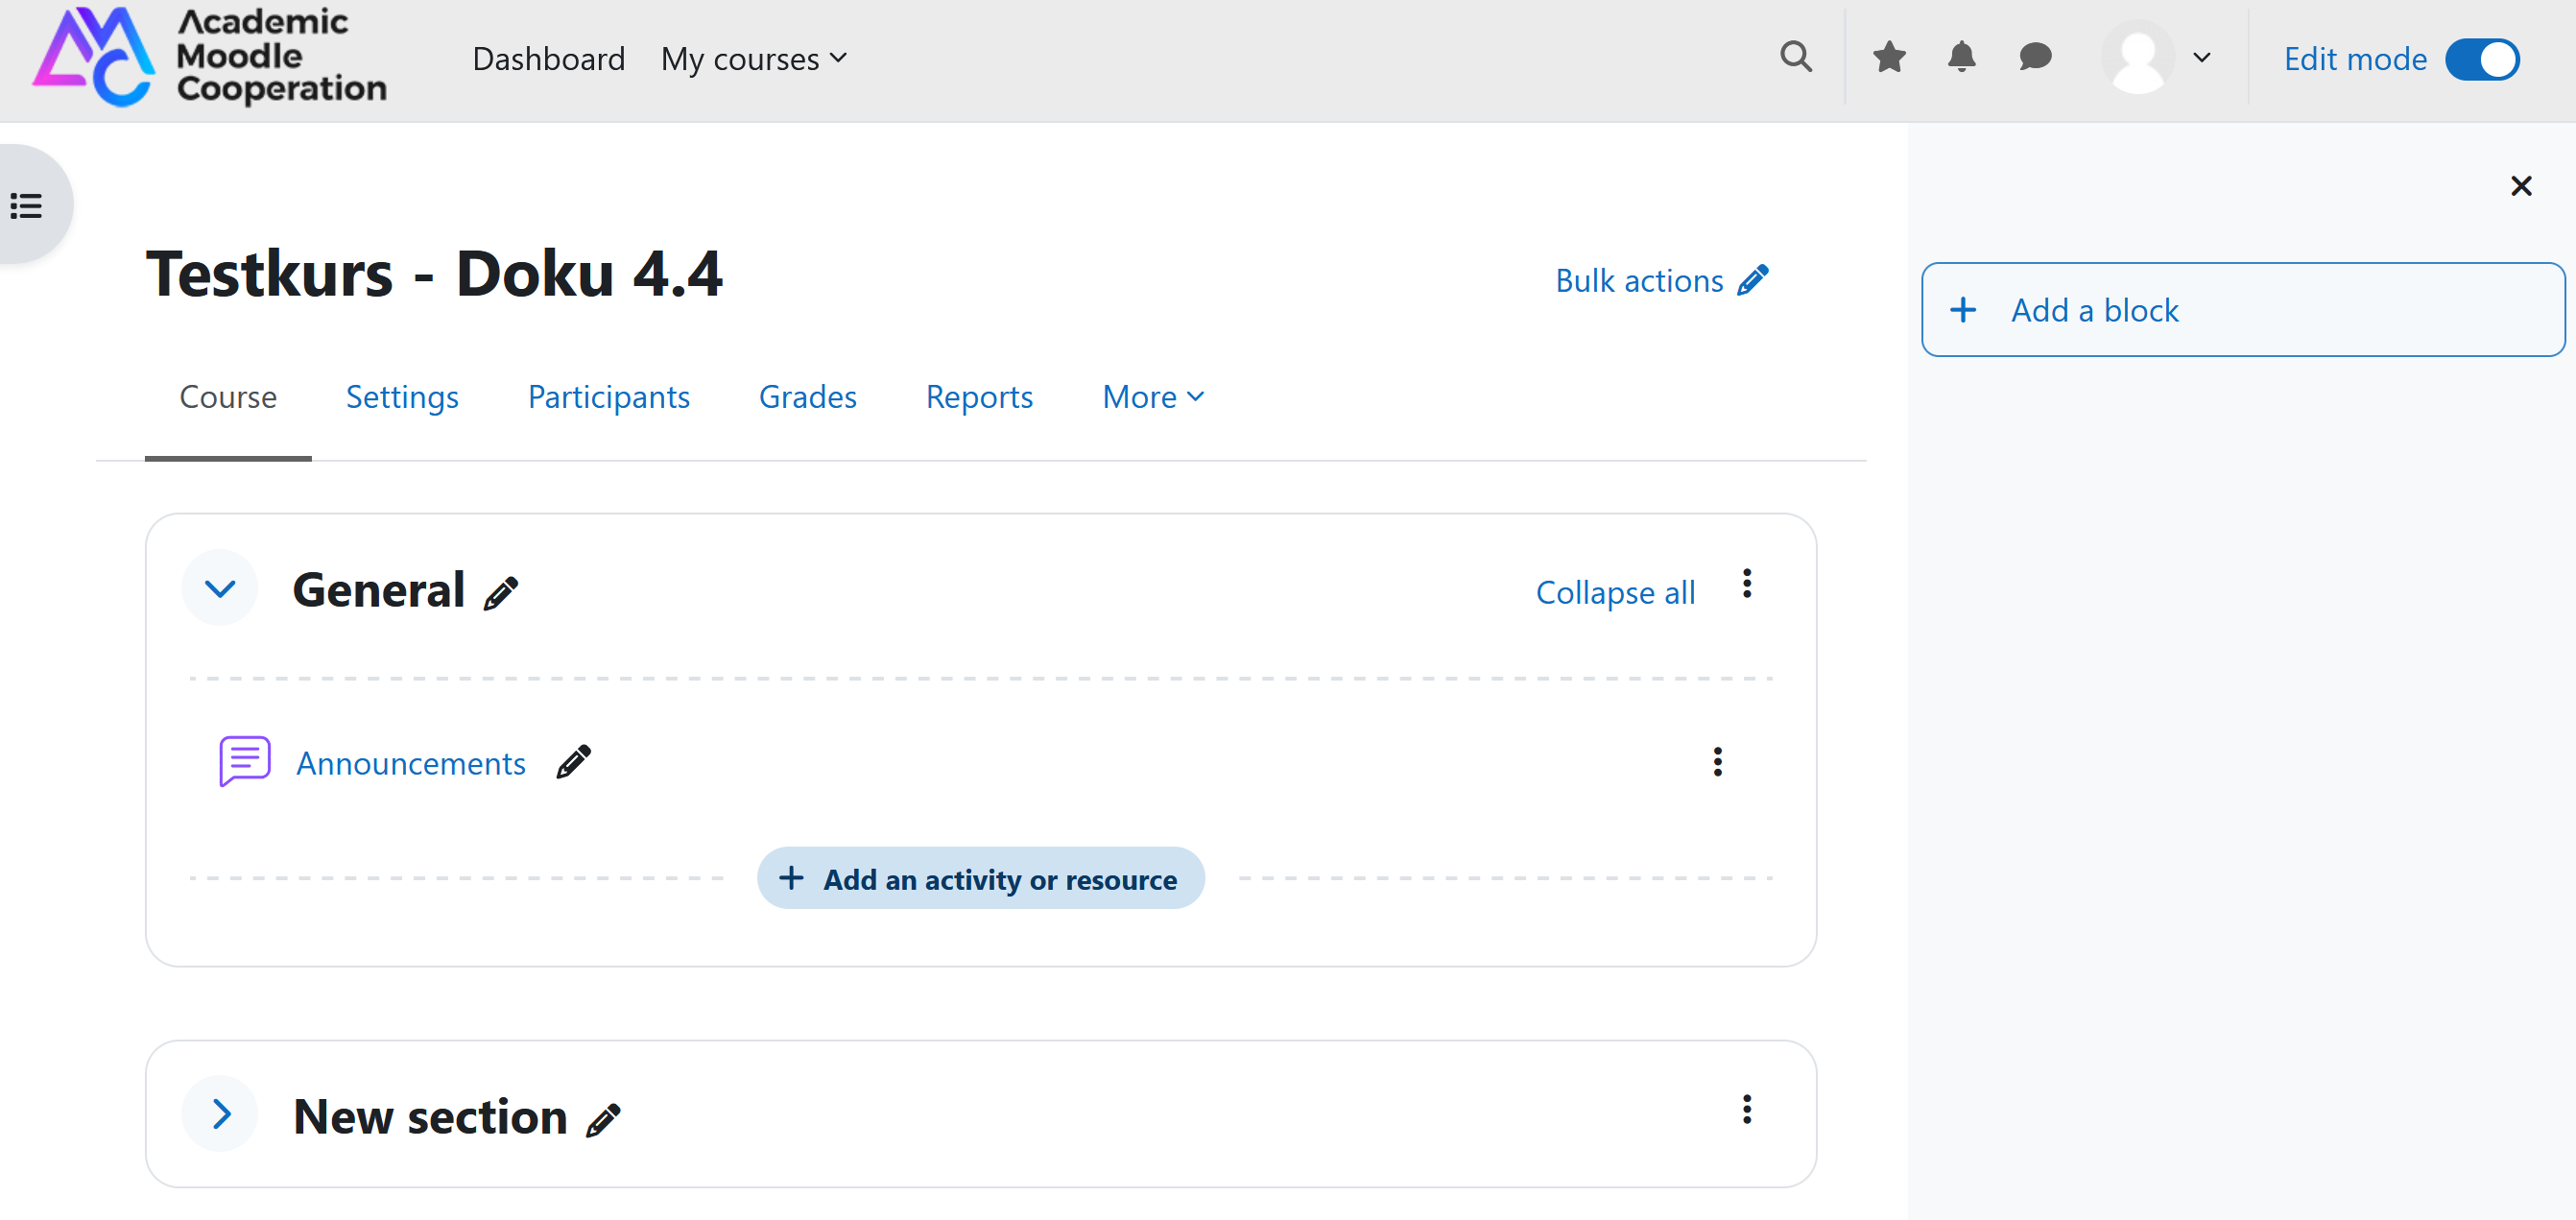The image size is (2576, 1220).
Task: Click the Announcements forum icon
Action: pyautogui.click(x=245, y=762)
